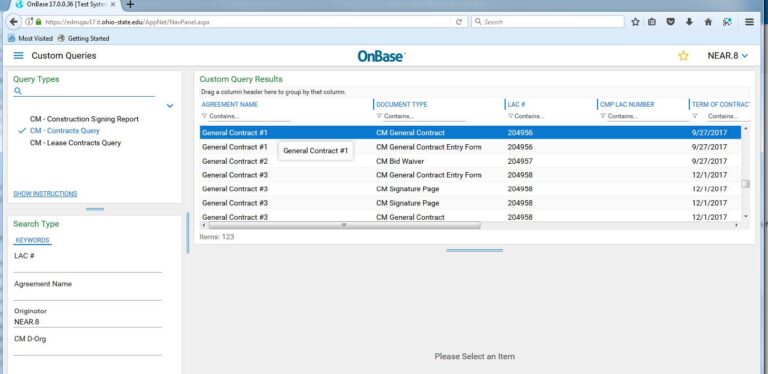
Task: Click the results horizontal scrollbar thumb
Action: coord(344,225)
